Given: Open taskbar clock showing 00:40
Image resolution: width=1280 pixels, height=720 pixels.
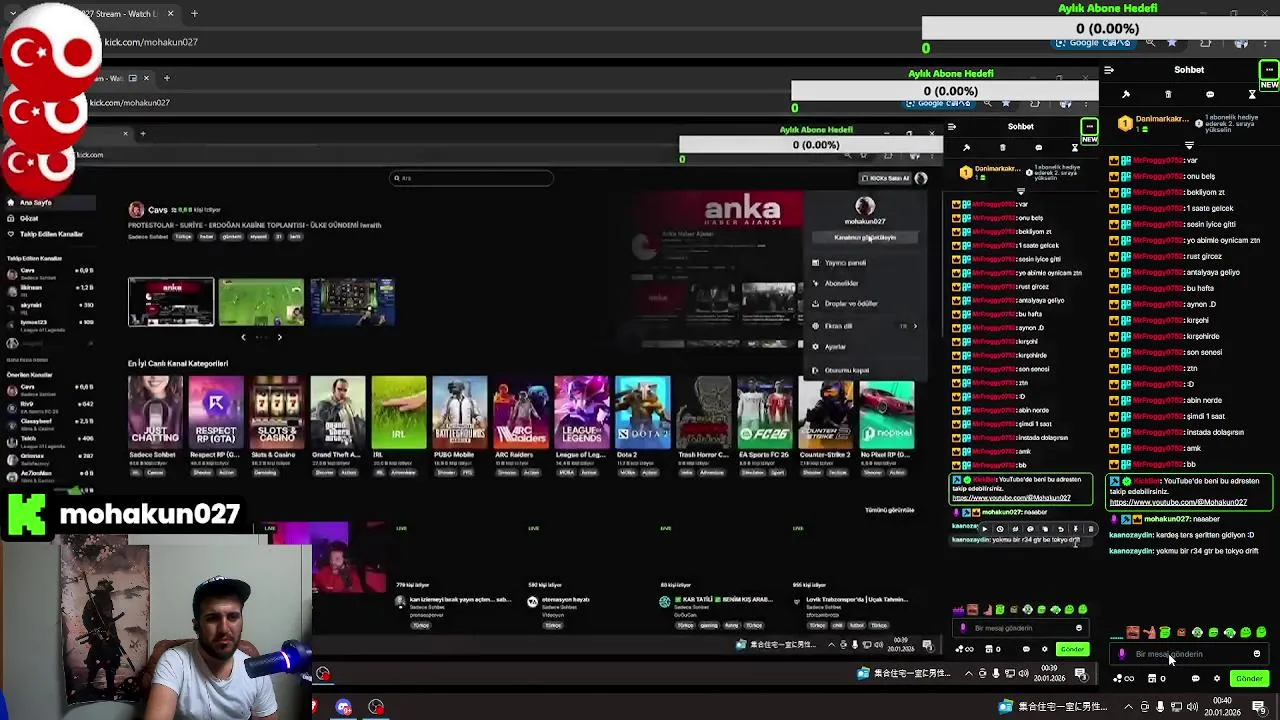Looking at the screenshot, I should [x=1222, y=707].
